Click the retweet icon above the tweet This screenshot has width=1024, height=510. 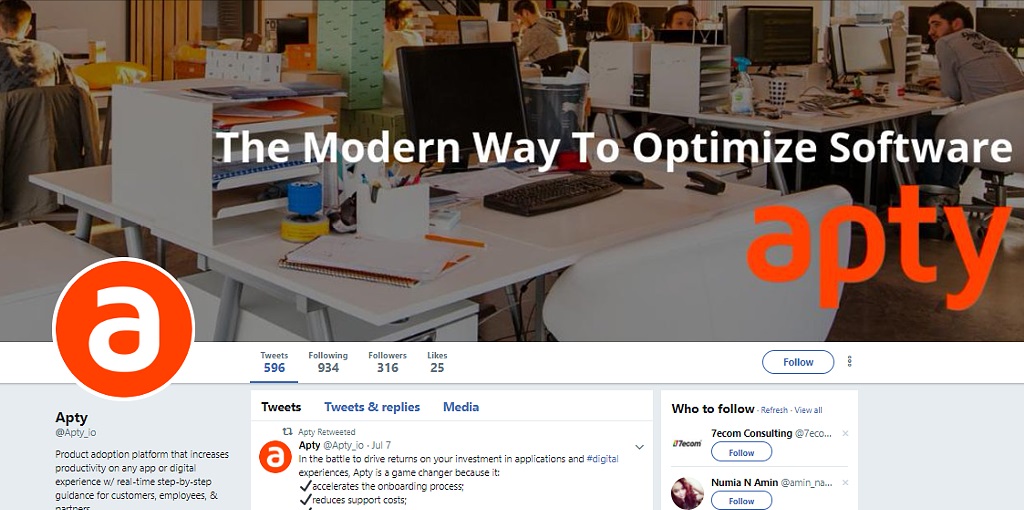click(287, 432)
